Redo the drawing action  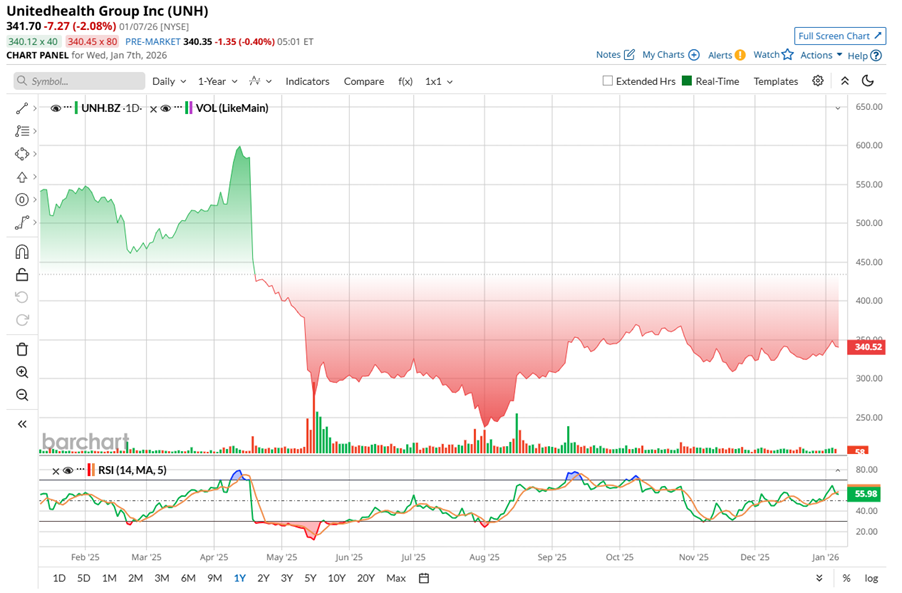tap(22, 320)
